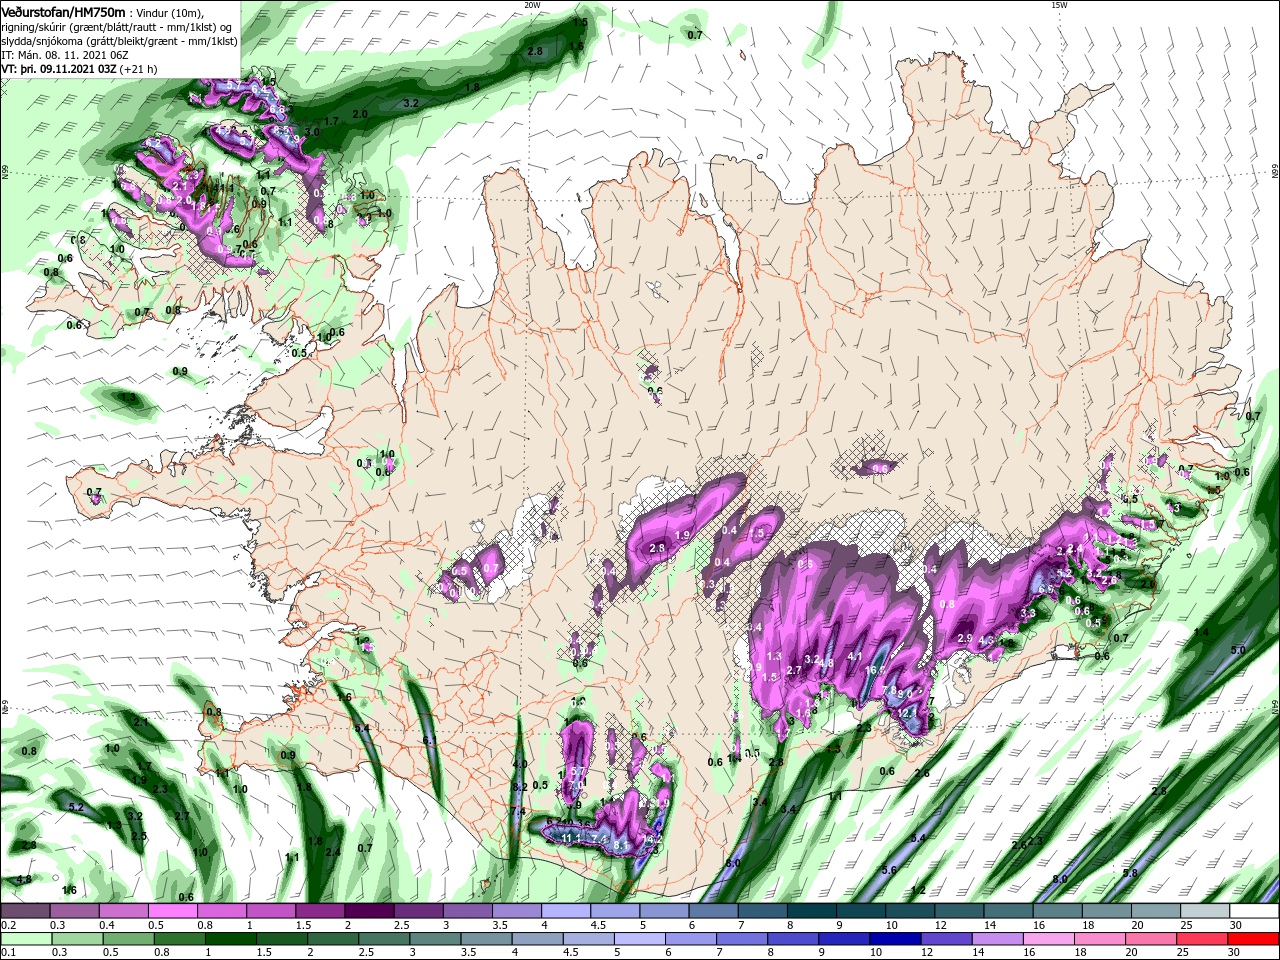Select the dark plum 2 swatch in the upper legend

point(369,912)
